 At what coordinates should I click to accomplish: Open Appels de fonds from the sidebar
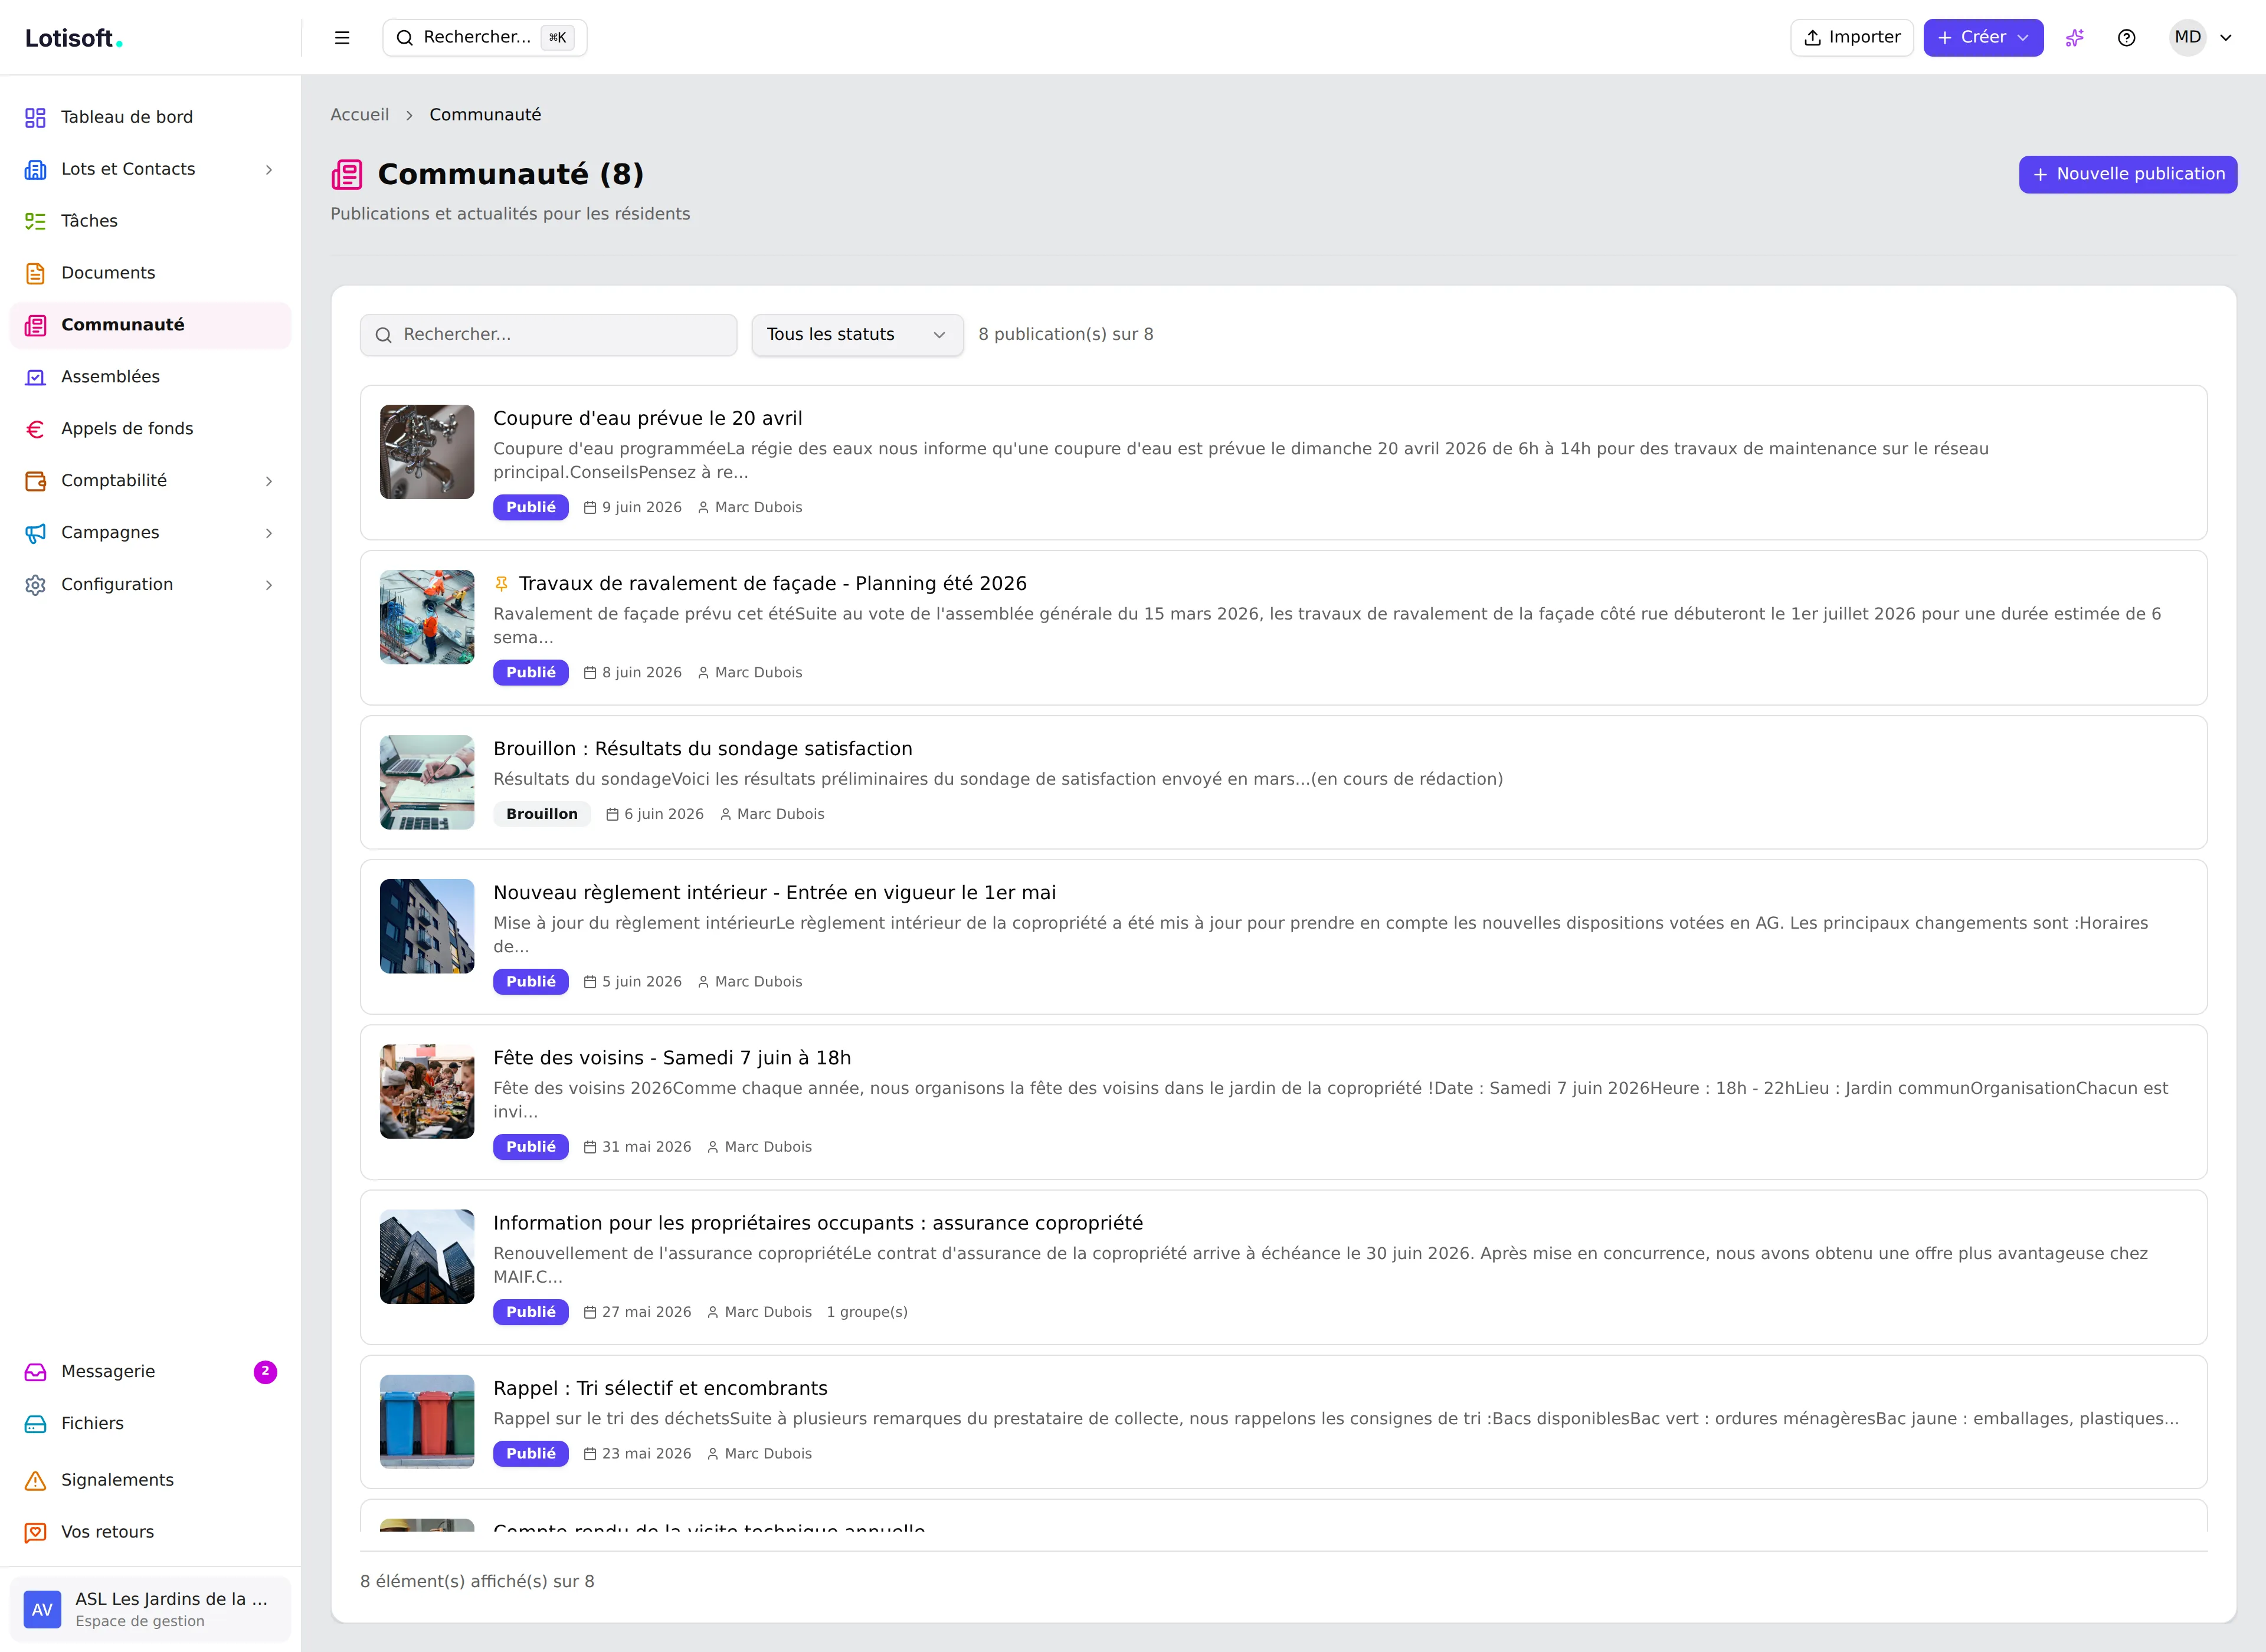150,429
